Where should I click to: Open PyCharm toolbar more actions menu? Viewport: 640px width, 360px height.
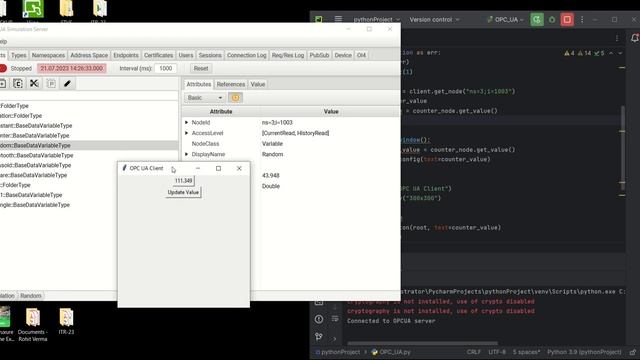point(582,20)
